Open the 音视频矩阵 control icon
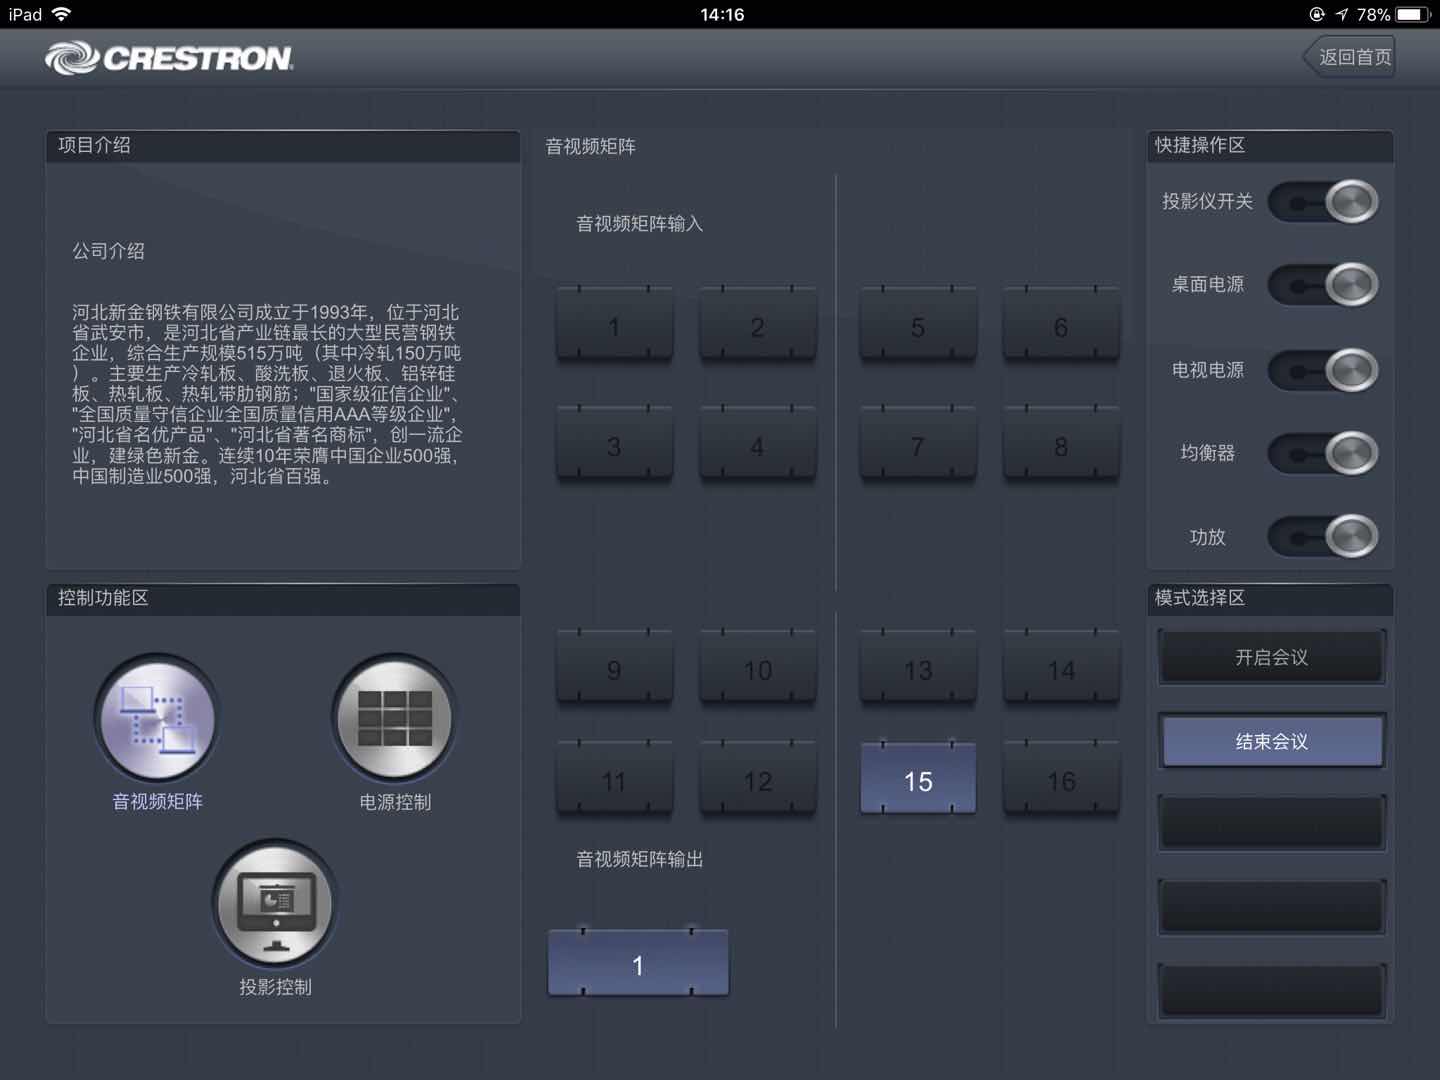 (157, 719)
